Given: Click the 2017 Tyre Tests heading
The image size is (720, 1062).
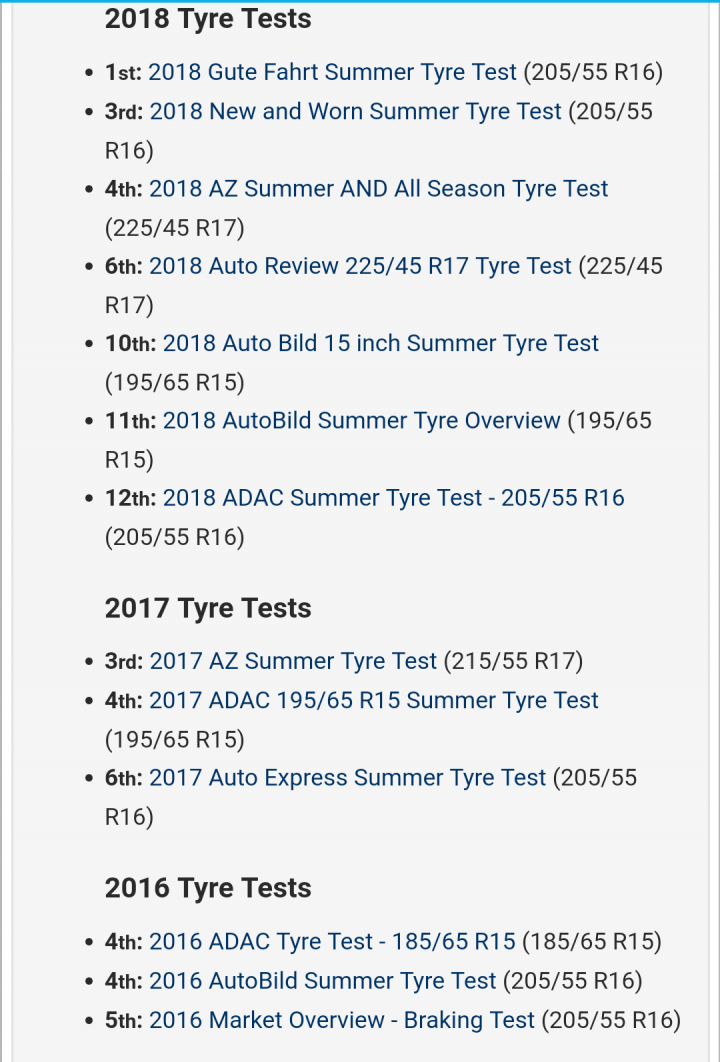Looking at the screenshot, I should pyautogui.click(x=208, y=608).
